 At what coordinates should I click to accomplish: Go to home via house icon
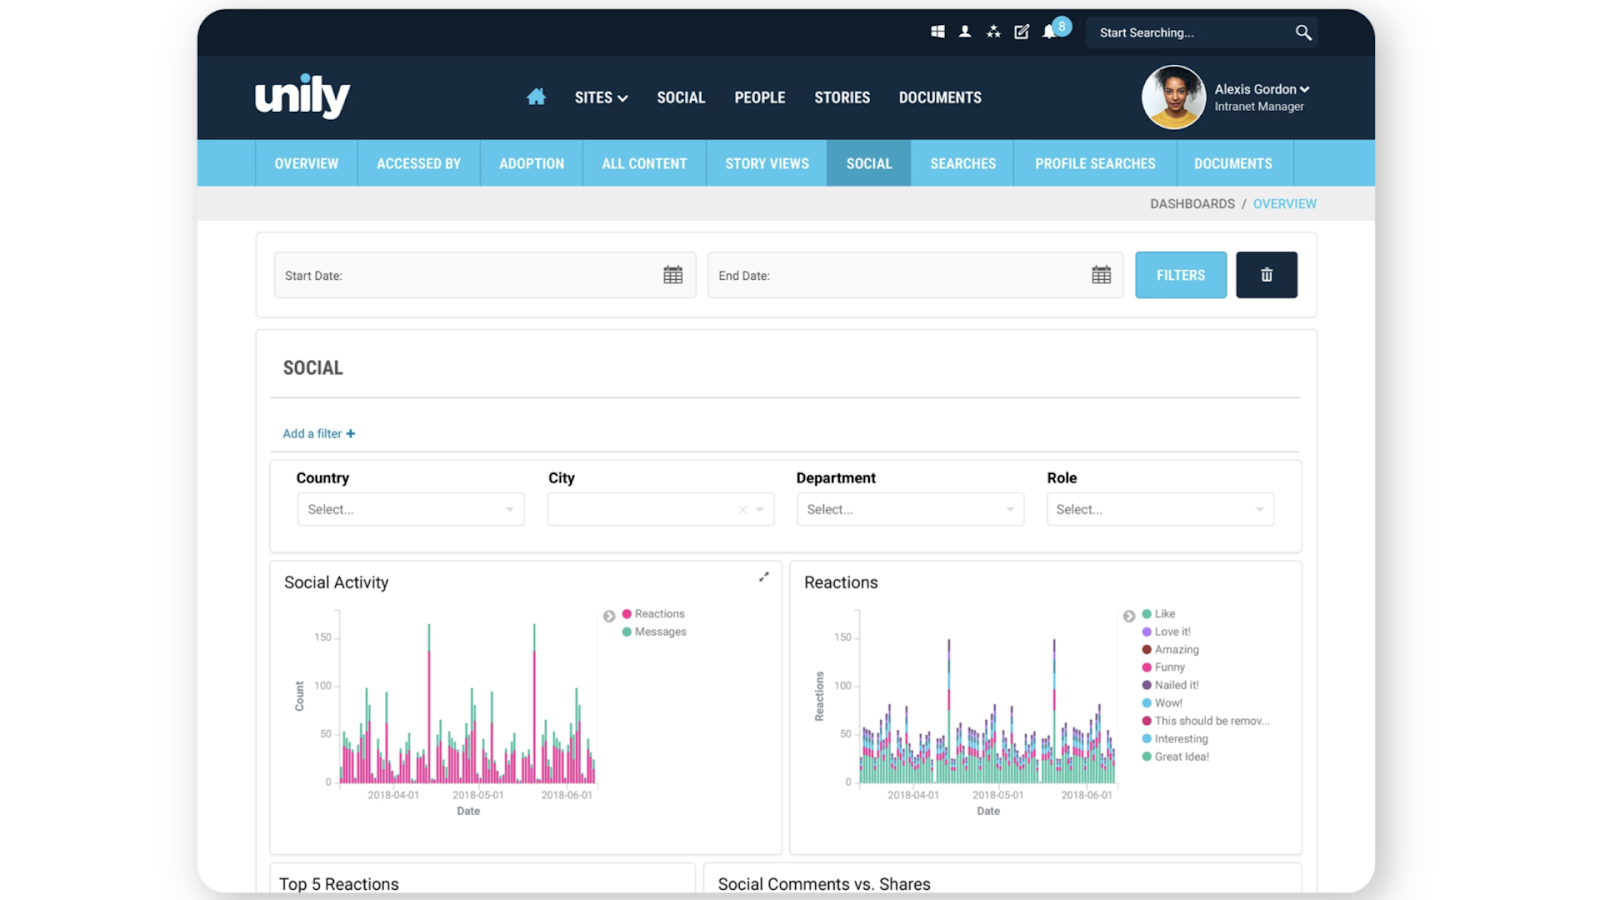pos(536,97)
